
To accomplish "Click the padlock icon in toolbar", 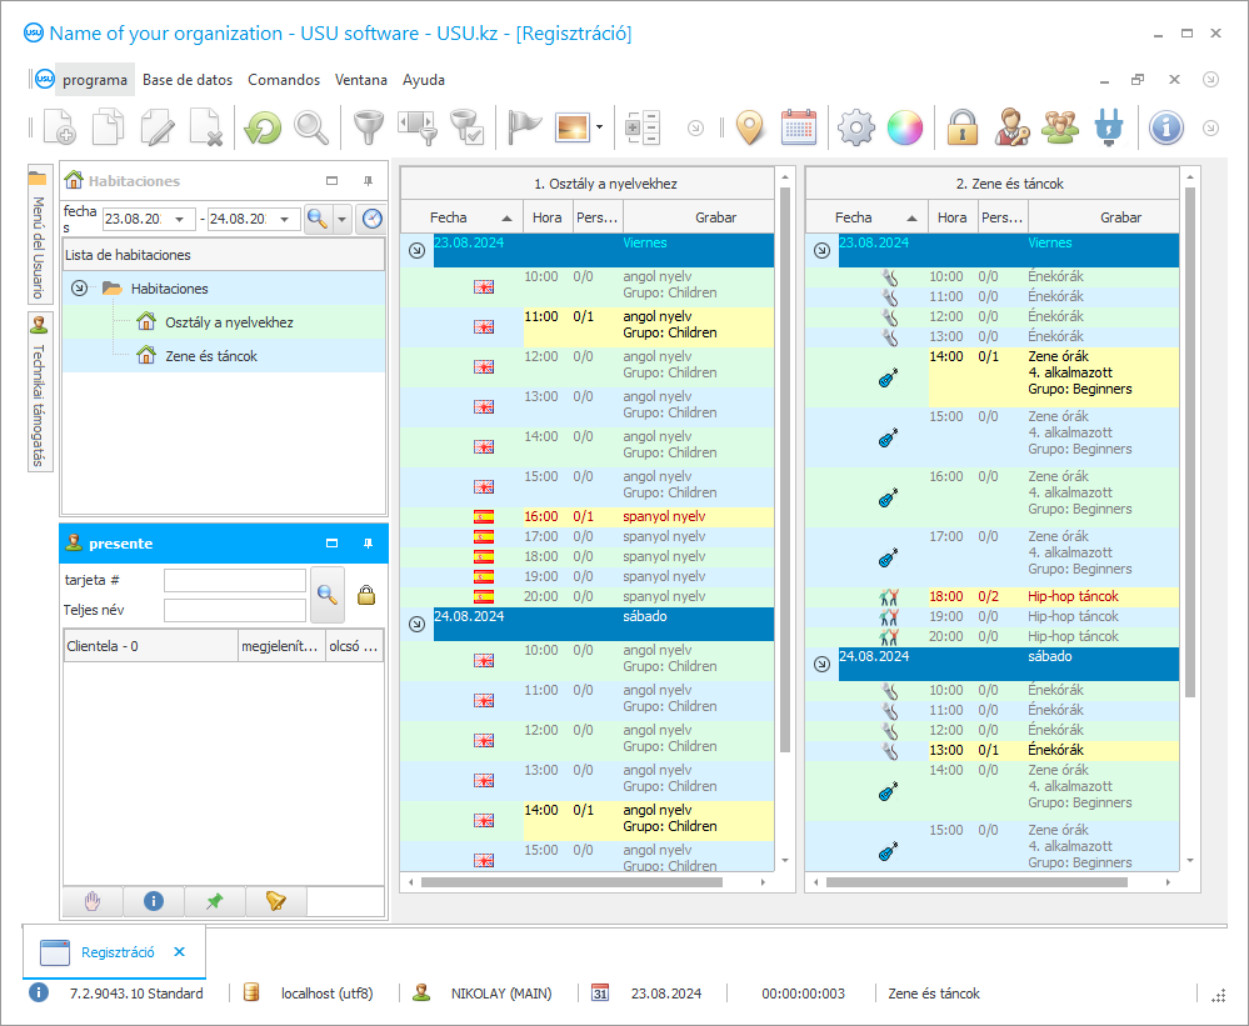I will [x=962, y=128].
